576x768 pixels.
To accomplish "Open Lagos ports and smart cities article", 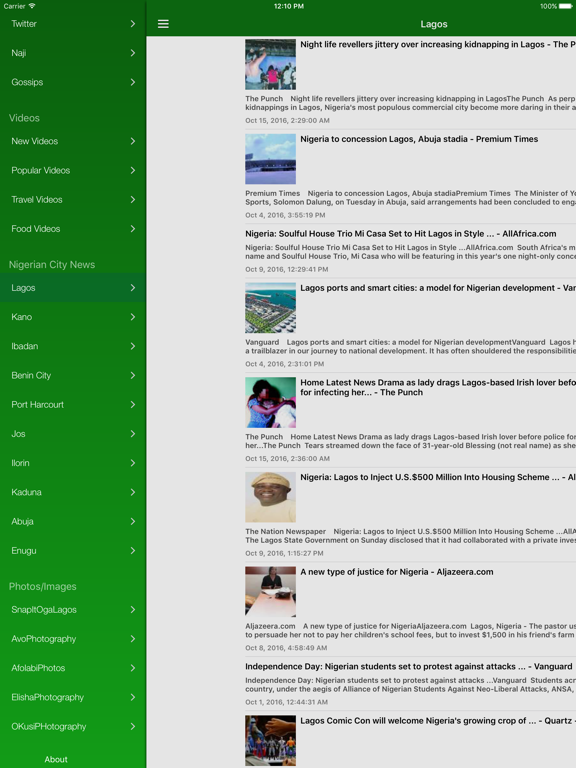I will (410, 326).
